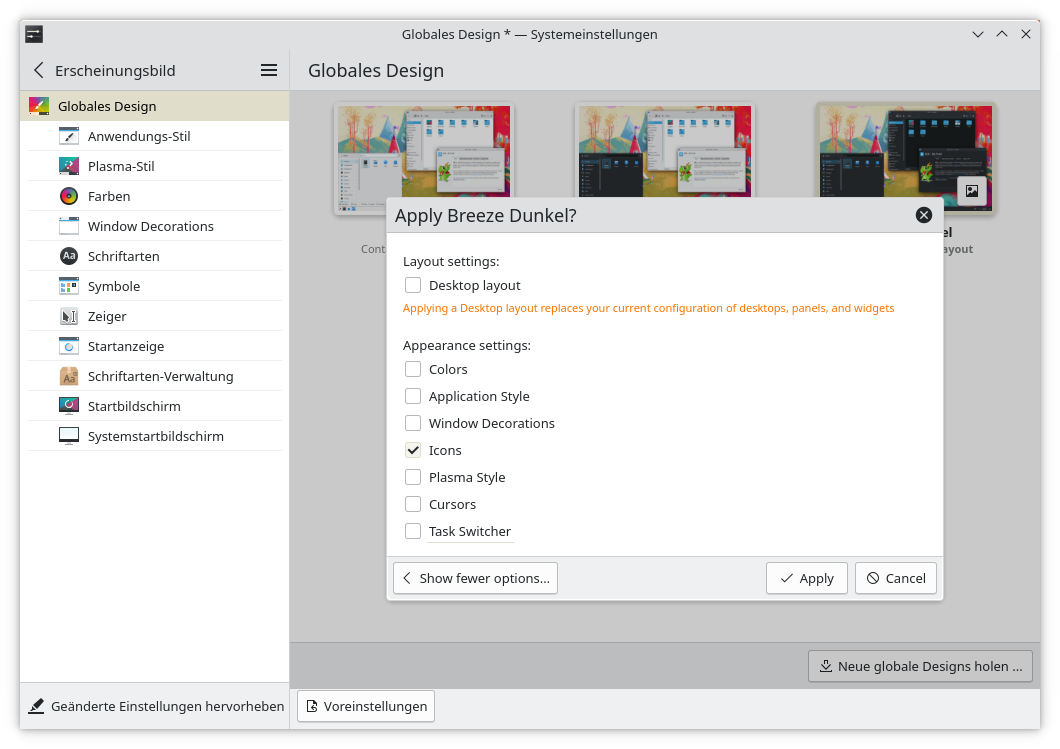Uncheck the Icons checkbox
Screen dimensions: 1060x749
(413, 450)
